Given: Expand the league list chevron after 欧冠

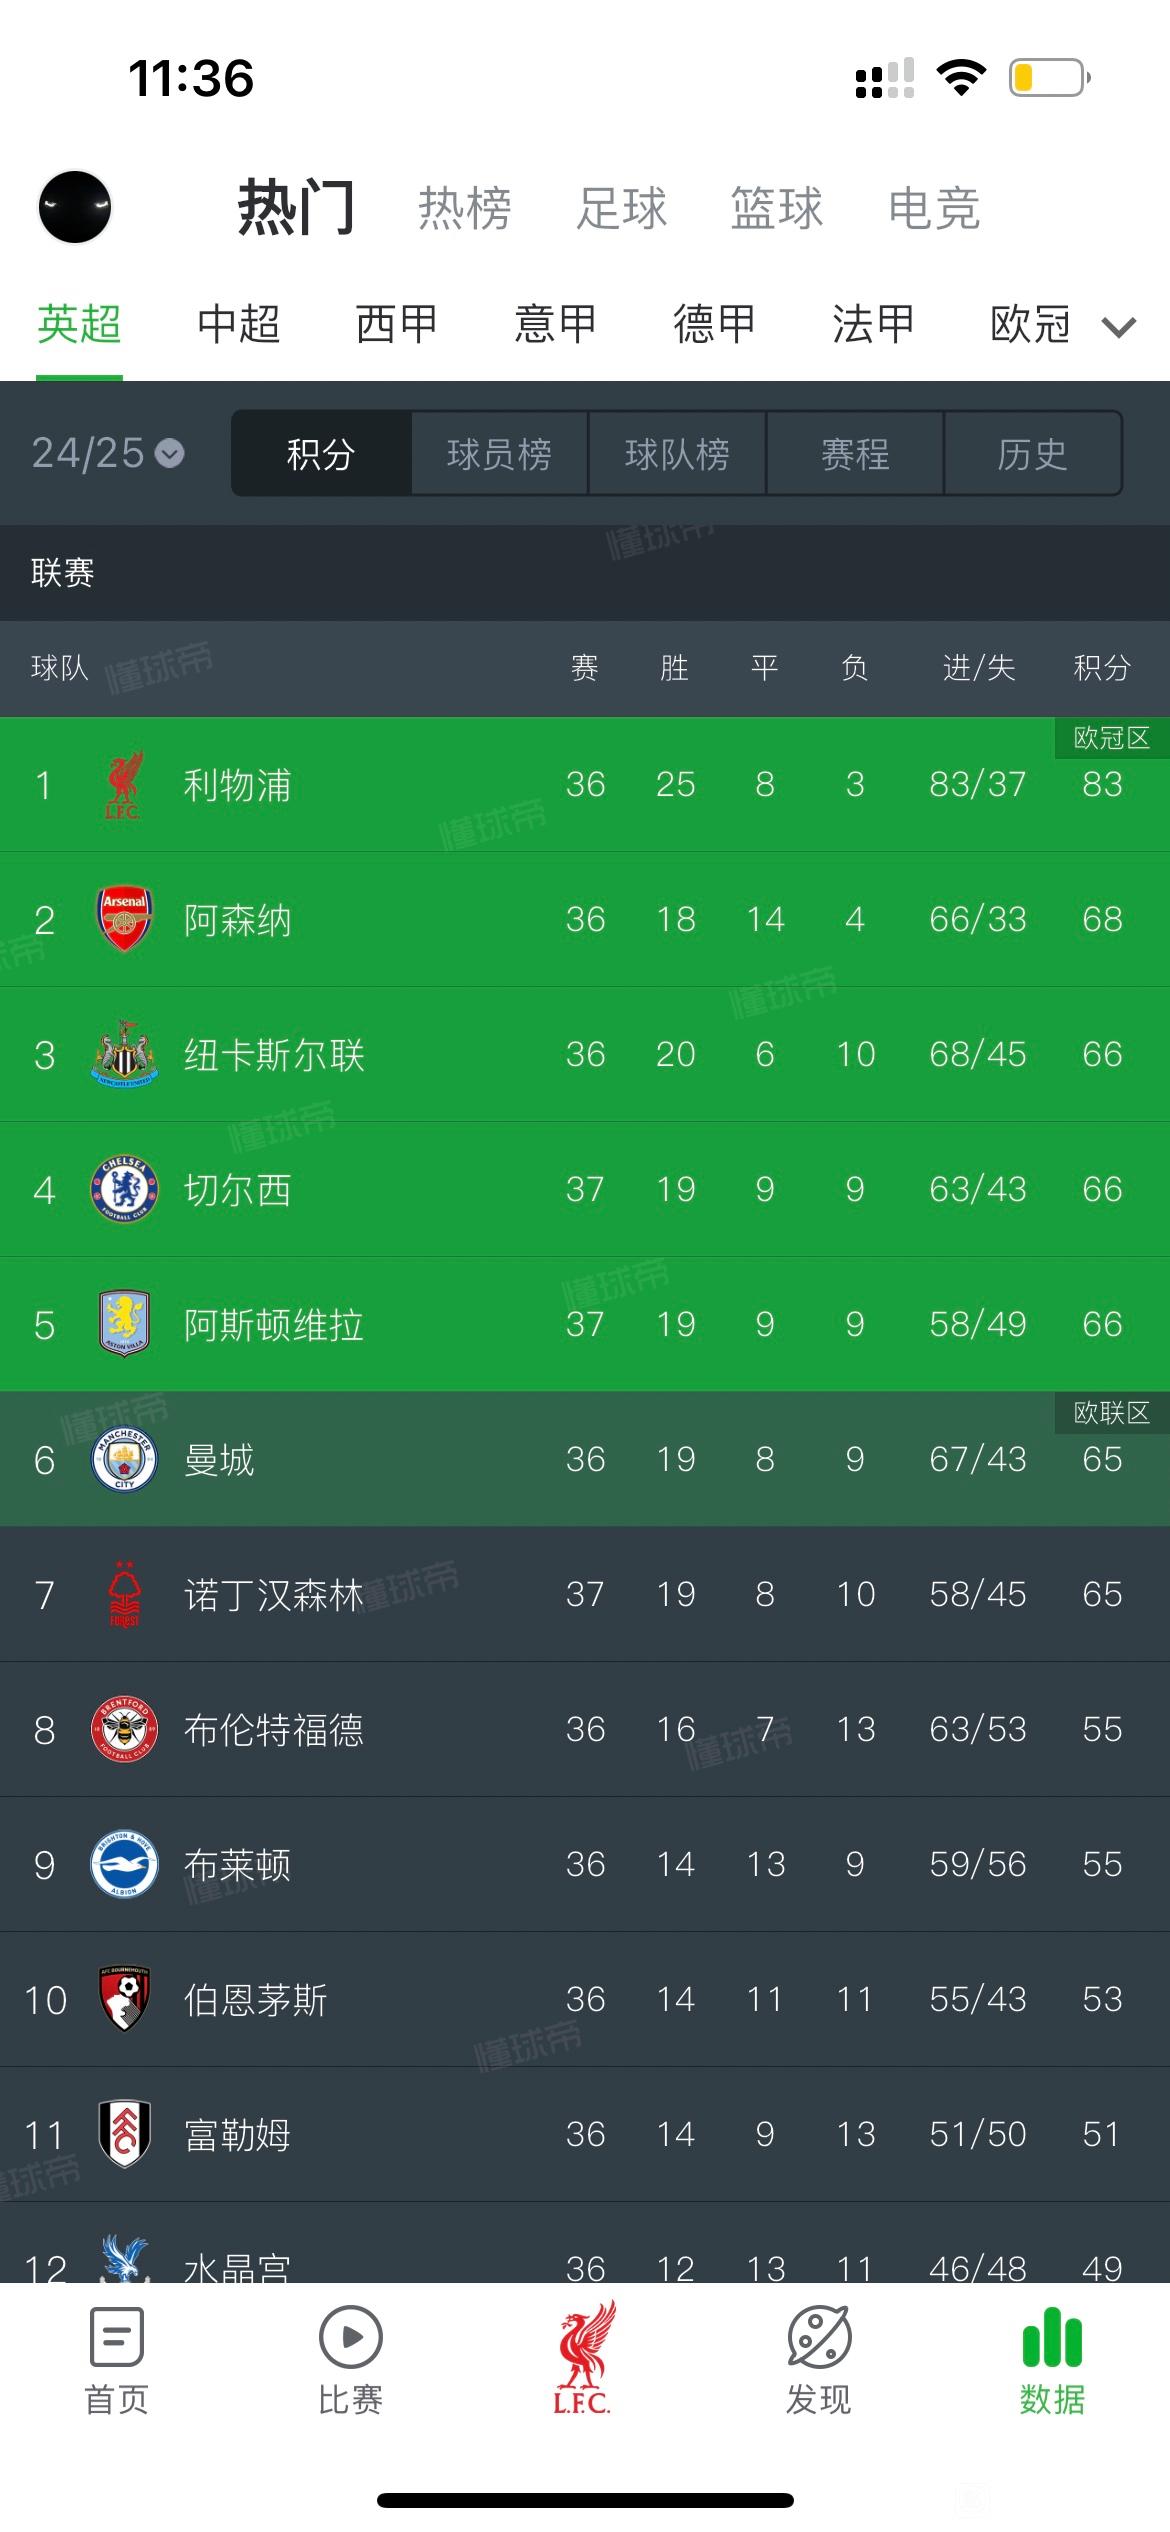Looking at the screenshot, I should [x=1119, y=326].
